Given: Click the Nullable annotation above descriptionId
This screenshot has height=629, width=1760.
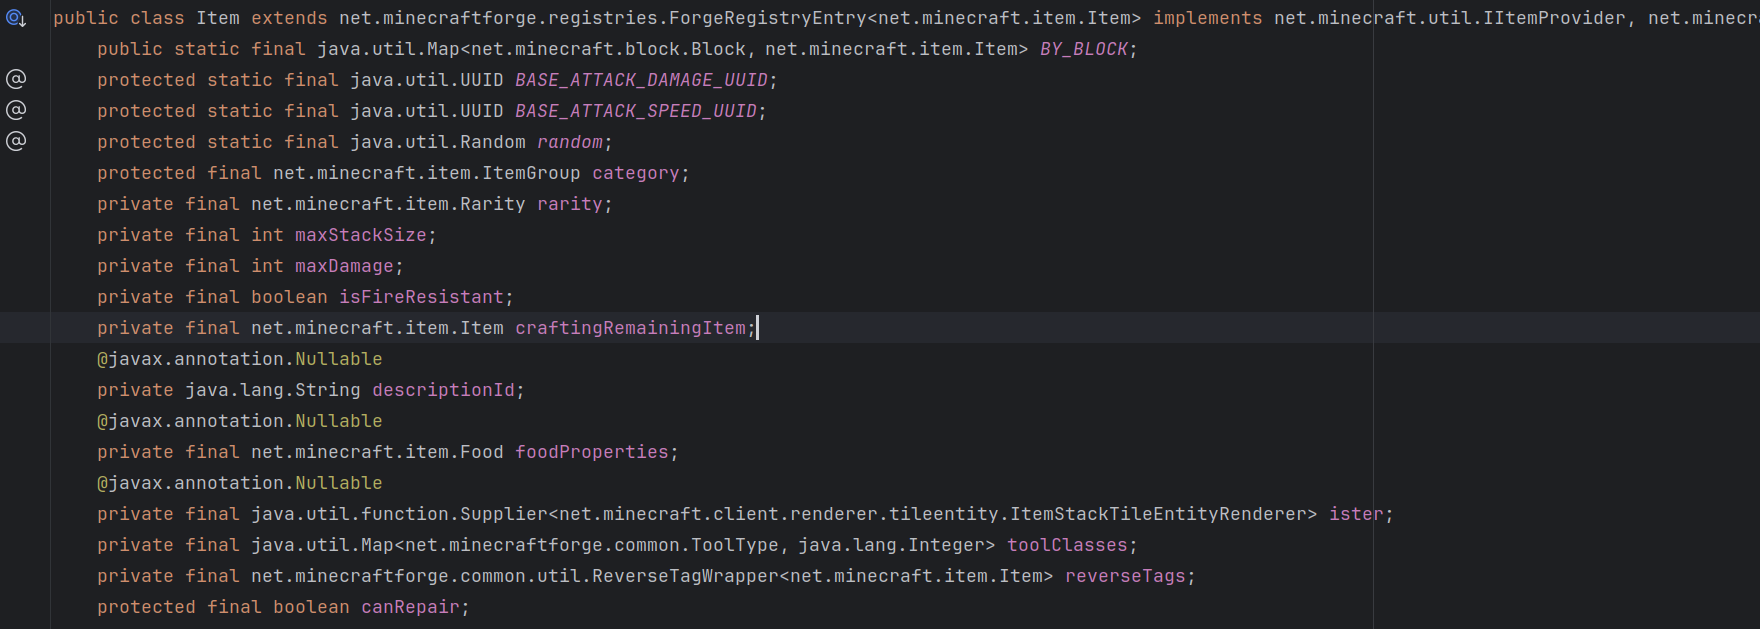Looking at the screenshot, I should pos(338,359).
